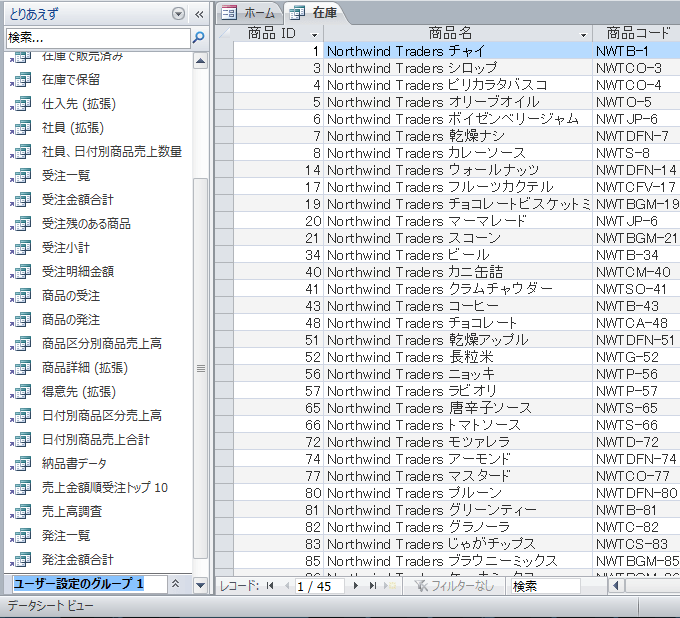This screenshot has width=680, height=618.
Task: Click the Northwind Traders シロップ cell
Action: point(458,68)
